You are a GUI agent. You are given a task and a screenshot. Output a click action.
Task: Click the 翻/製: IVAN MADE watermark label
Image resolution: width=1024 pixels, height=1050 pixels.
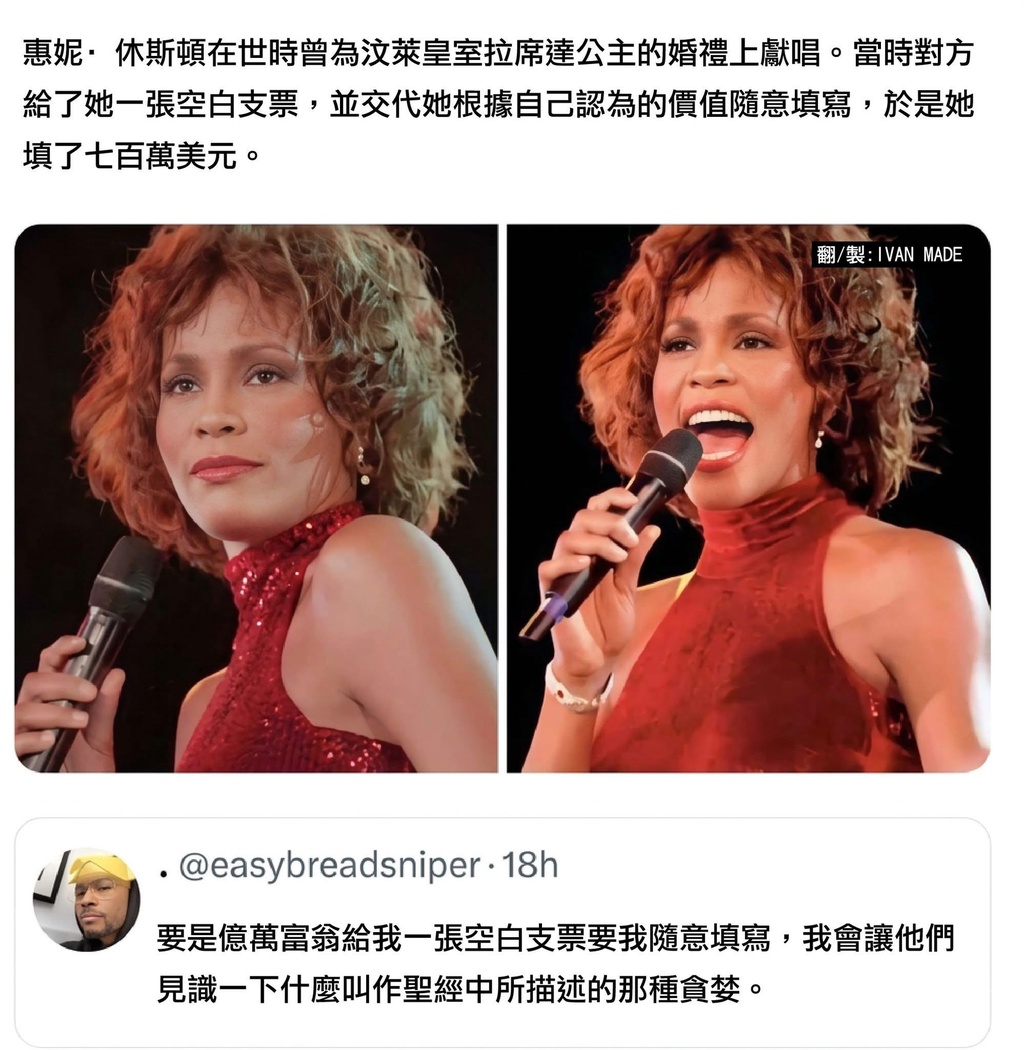(888, 254)
